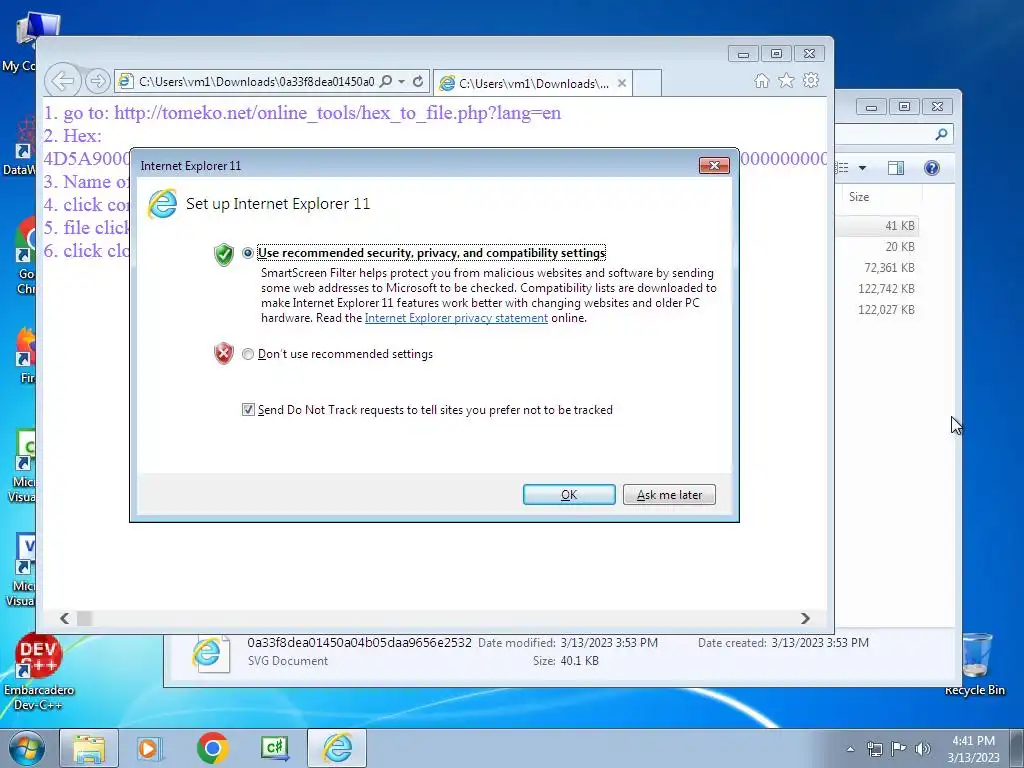Open Windows Explorer from the taskbar

pyautogui.click(x=89, y=748)
